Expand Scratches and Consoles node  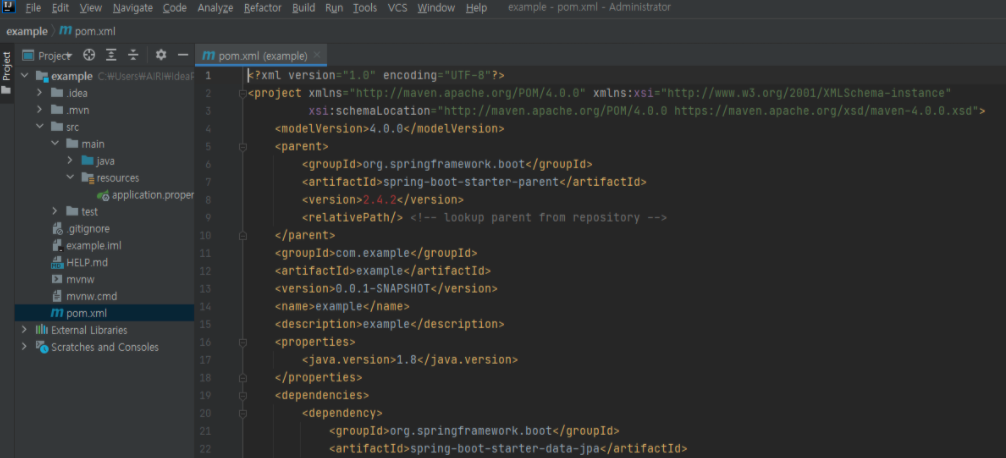(25, 347)
